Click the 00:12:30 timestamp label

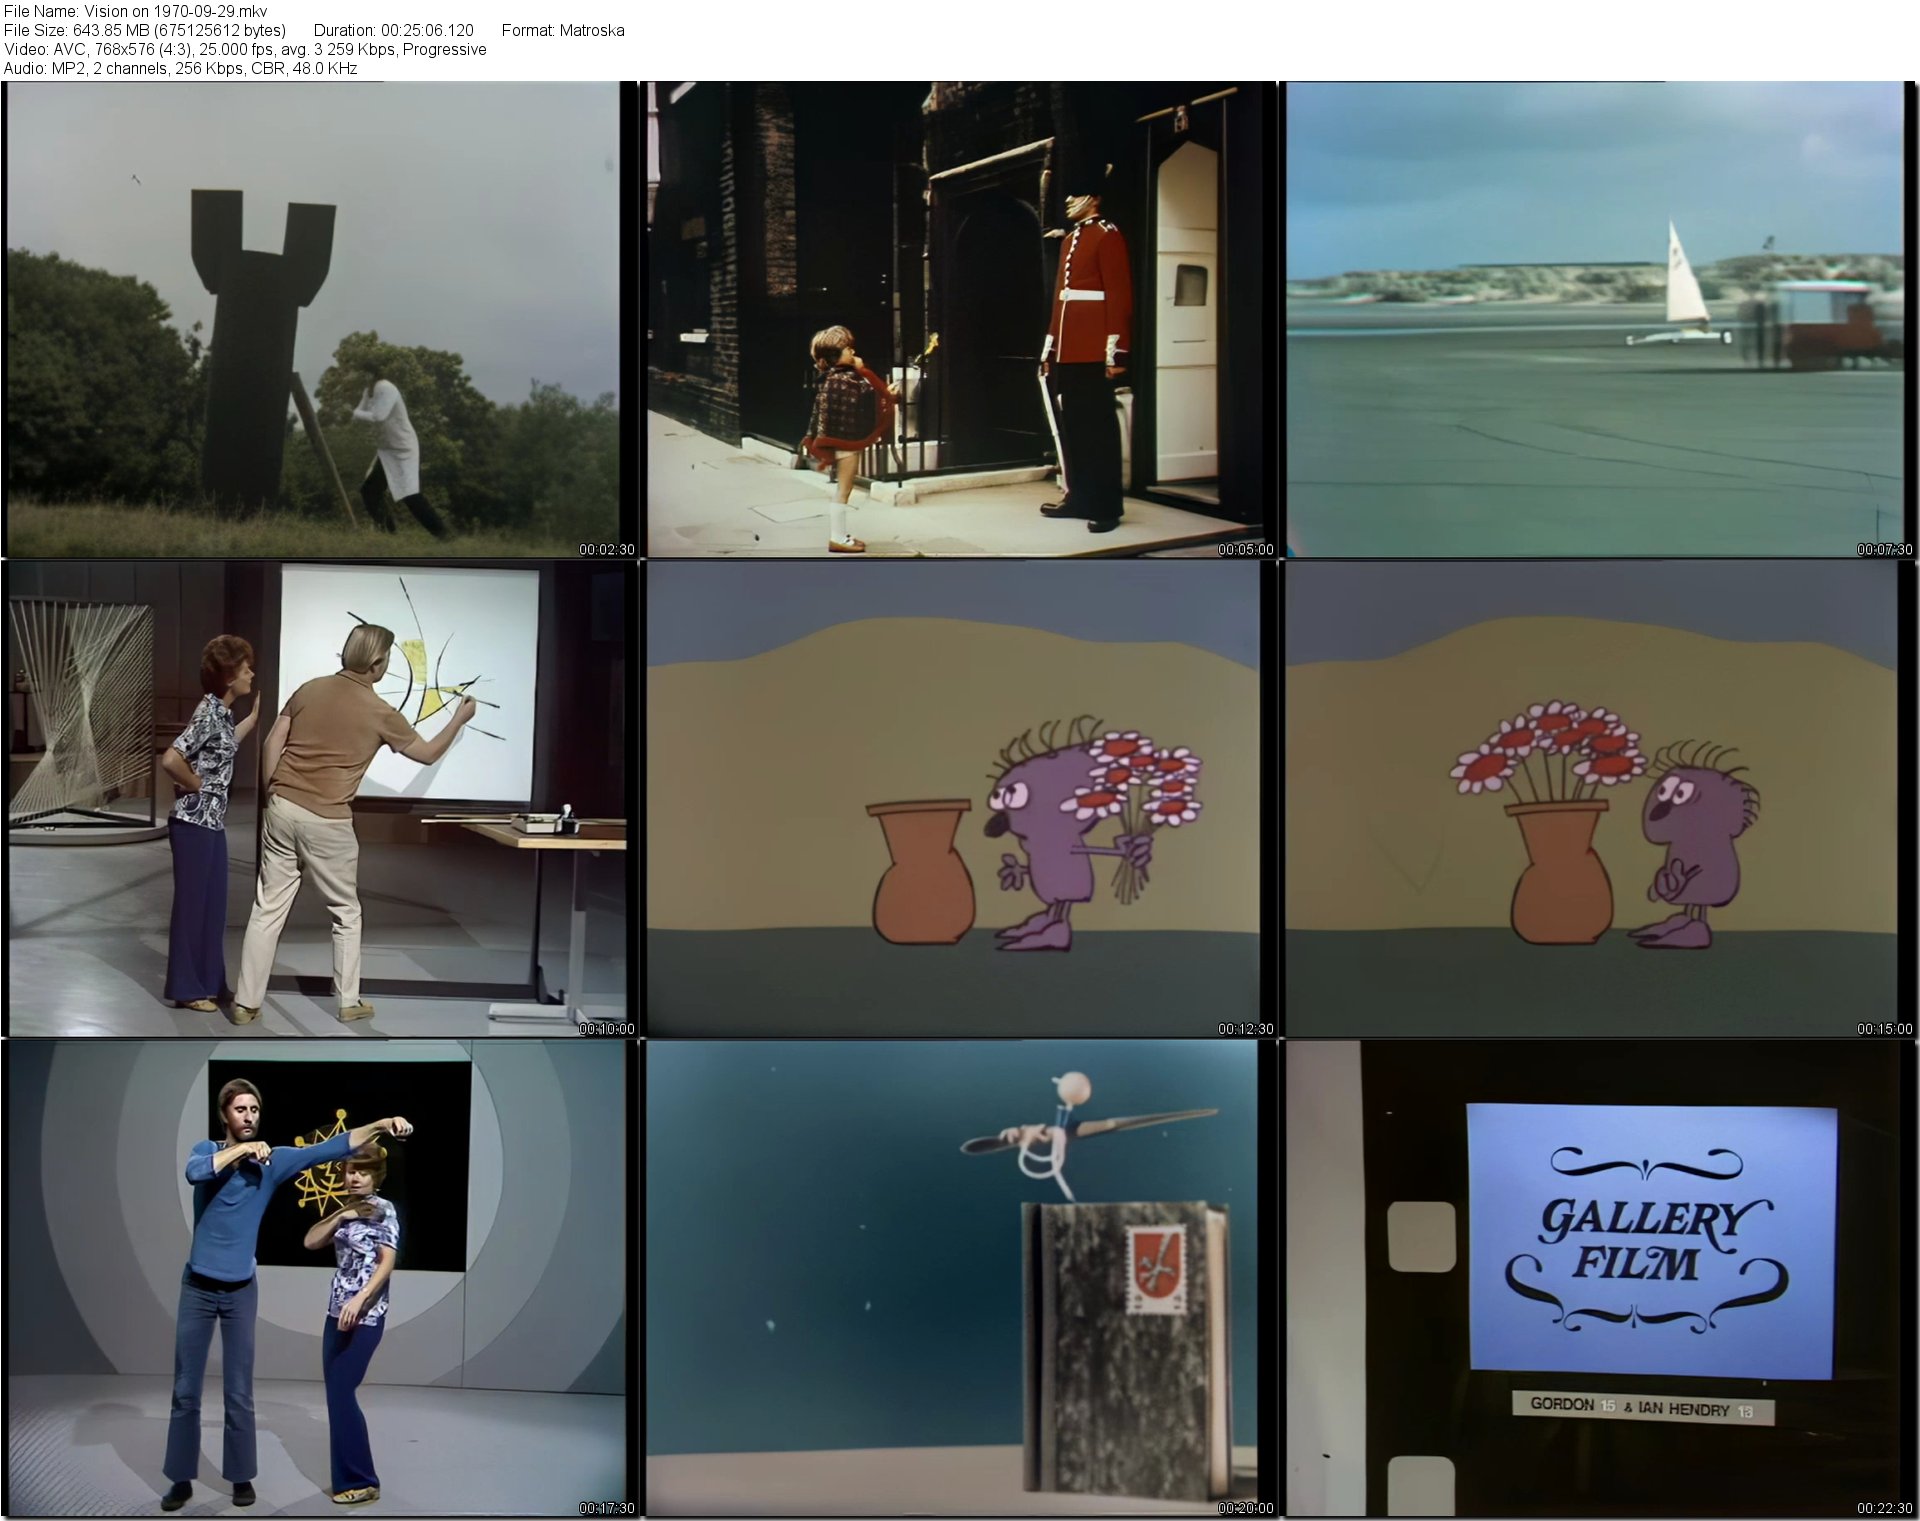click(1245, 1029)
